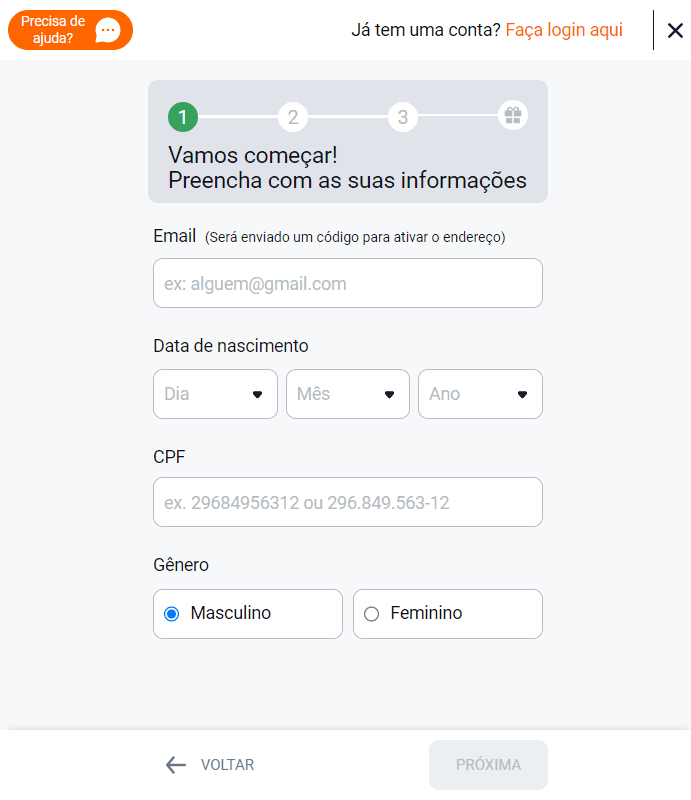
Task: Open the Dia dropdown
Action: pyautogui.click(x=215, y=394)
